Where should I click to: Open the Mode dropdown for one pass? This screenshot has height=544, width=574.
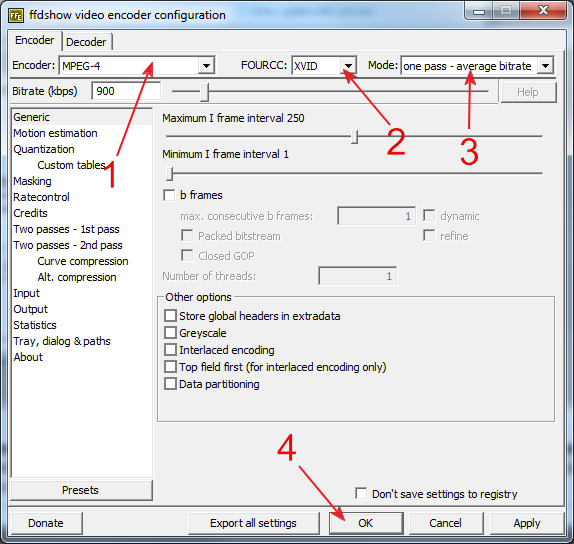coord(477,66)
